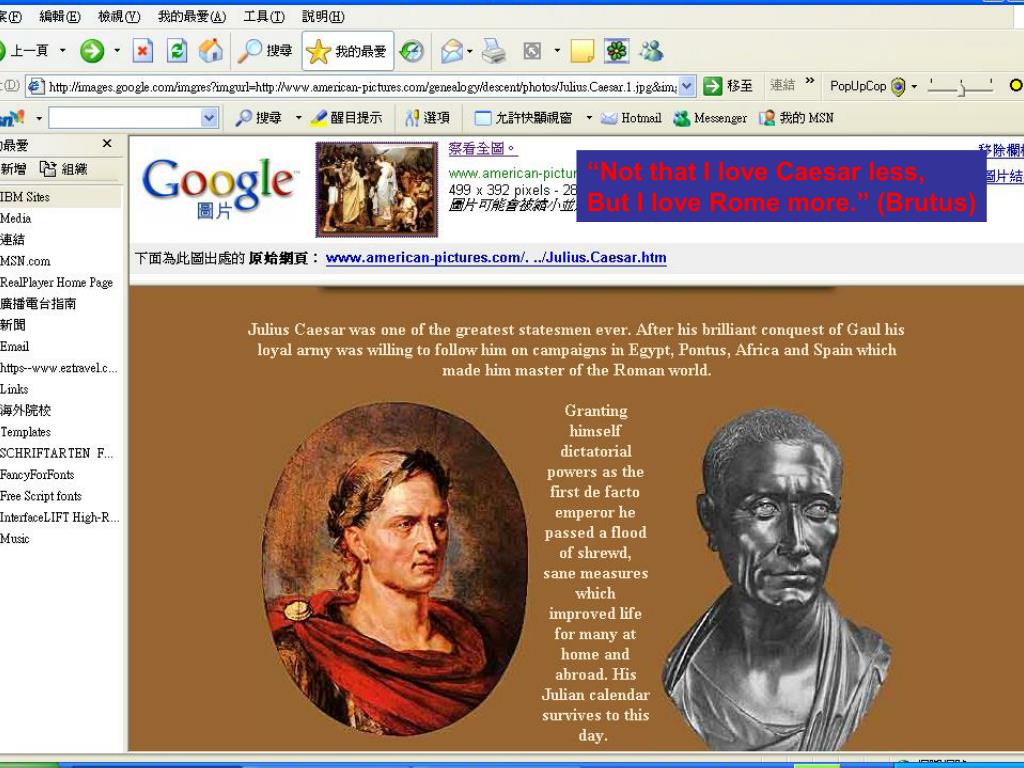The height and width of the screenshot is (768, 1024).
Task: Open the Search (搜尋) toolbar button
Action: pyautogui.click(x=264, y=51)
